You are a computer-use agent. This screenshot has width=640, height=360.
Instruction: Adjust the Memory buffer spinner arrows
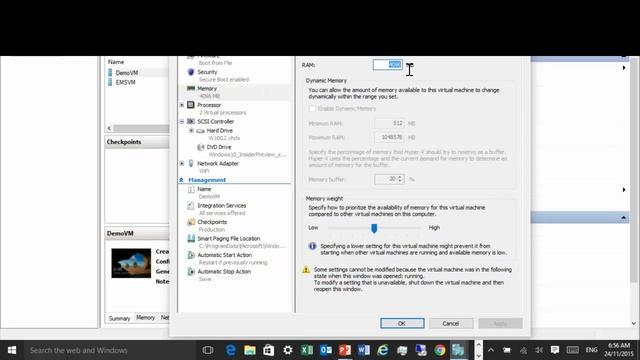point(400,179)
